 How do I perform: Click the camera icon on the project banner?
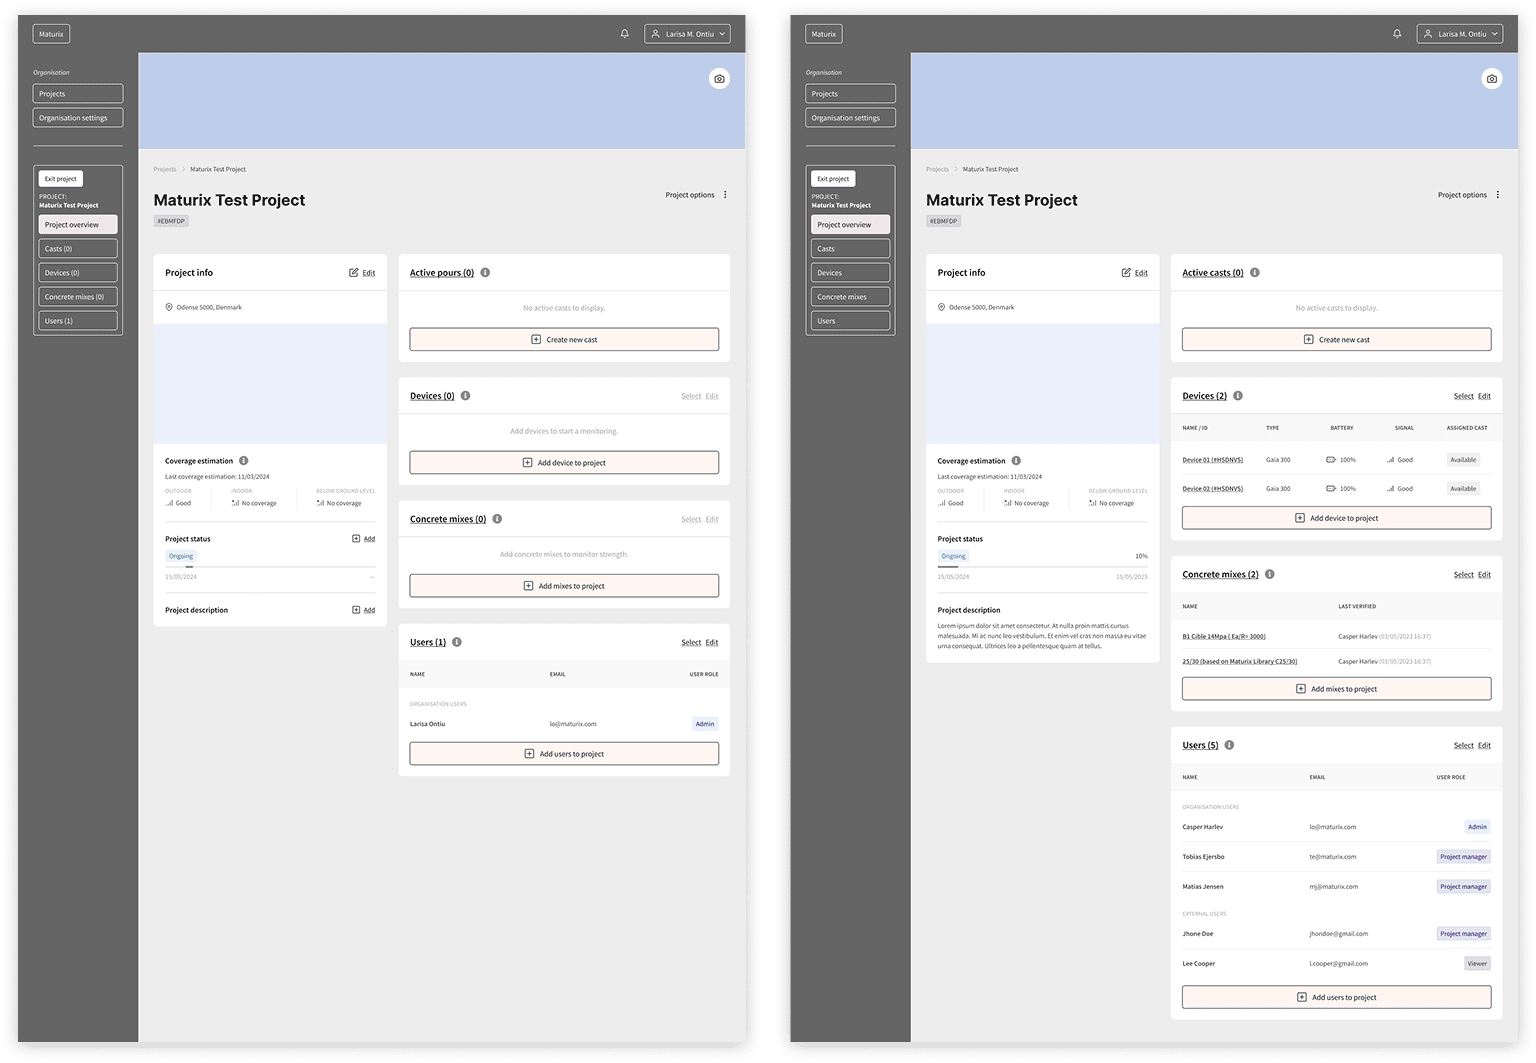pos(719,78)
